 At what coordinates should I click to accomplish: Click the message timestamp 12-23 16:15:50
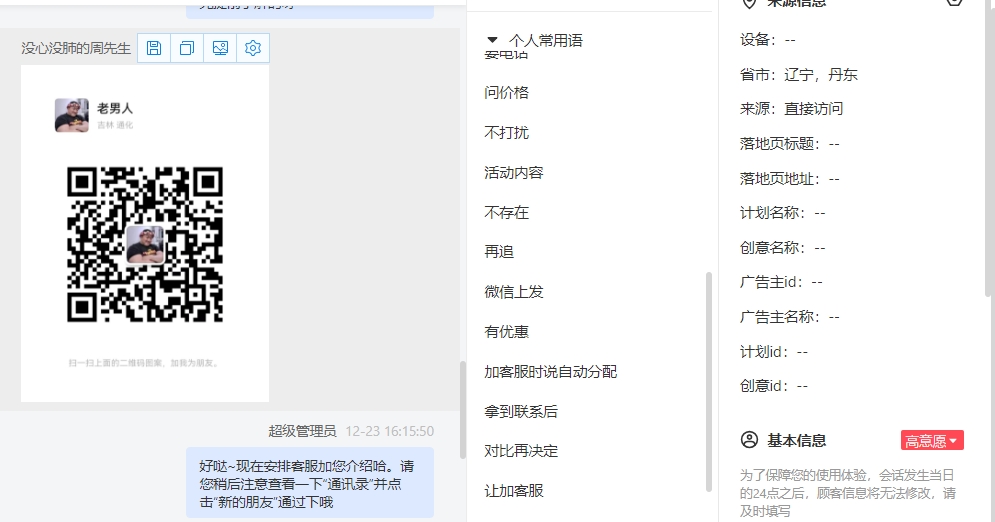coord(390,431)
